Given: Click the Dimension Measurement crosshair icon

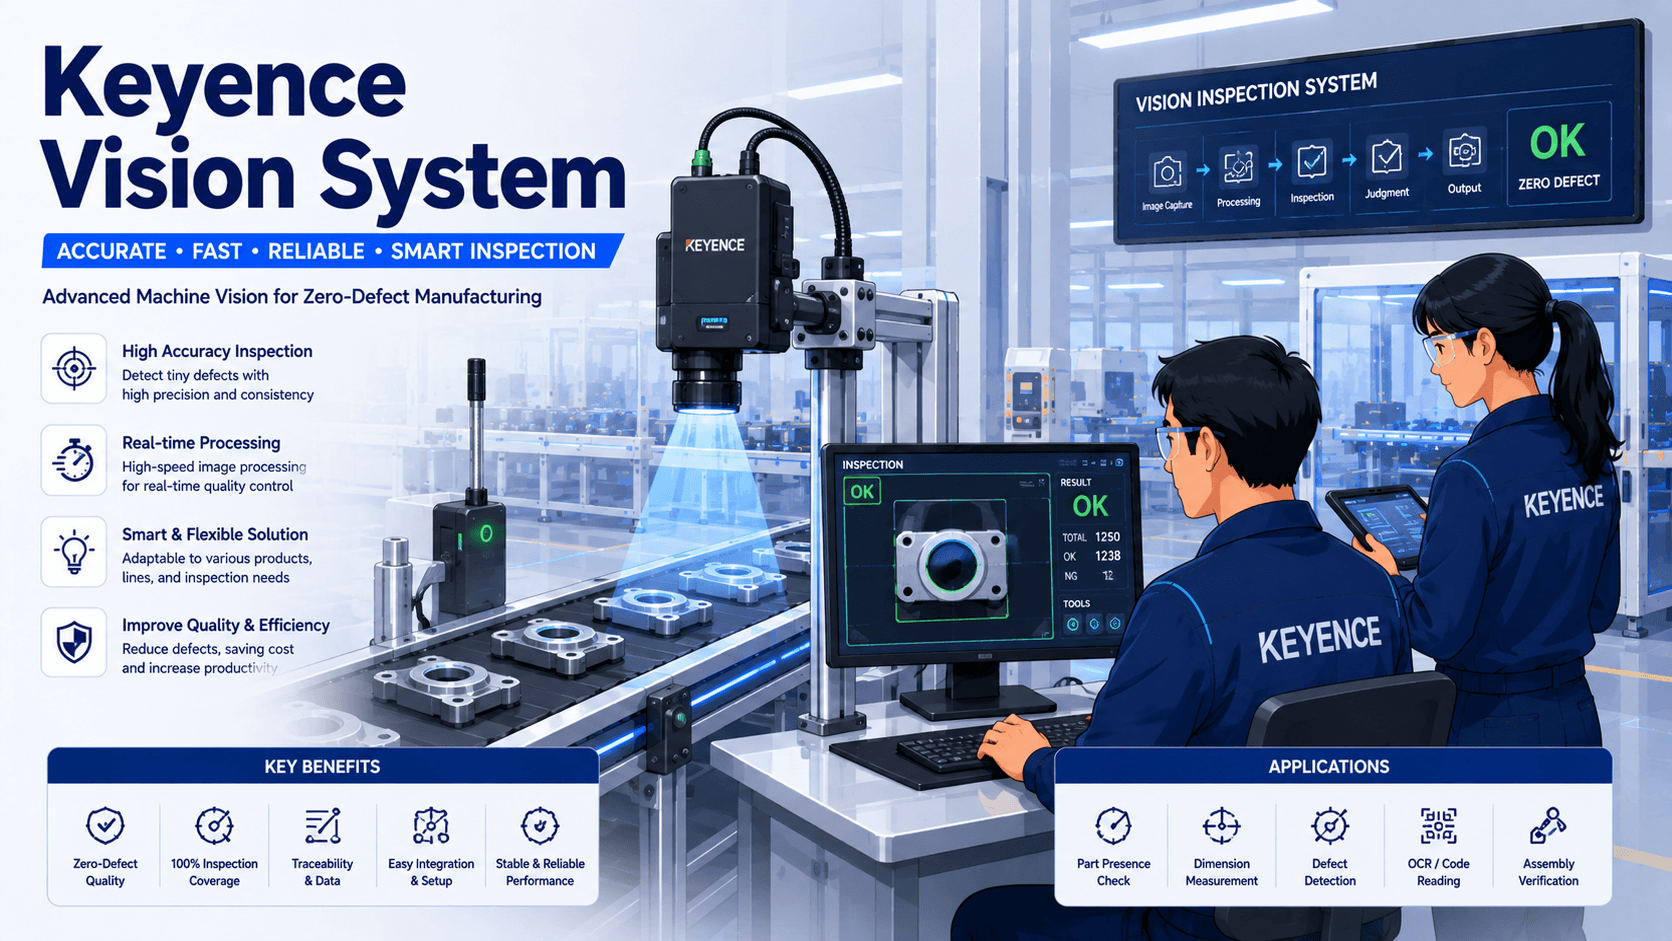Looking at the screenshot, I should coord(1221,826).
